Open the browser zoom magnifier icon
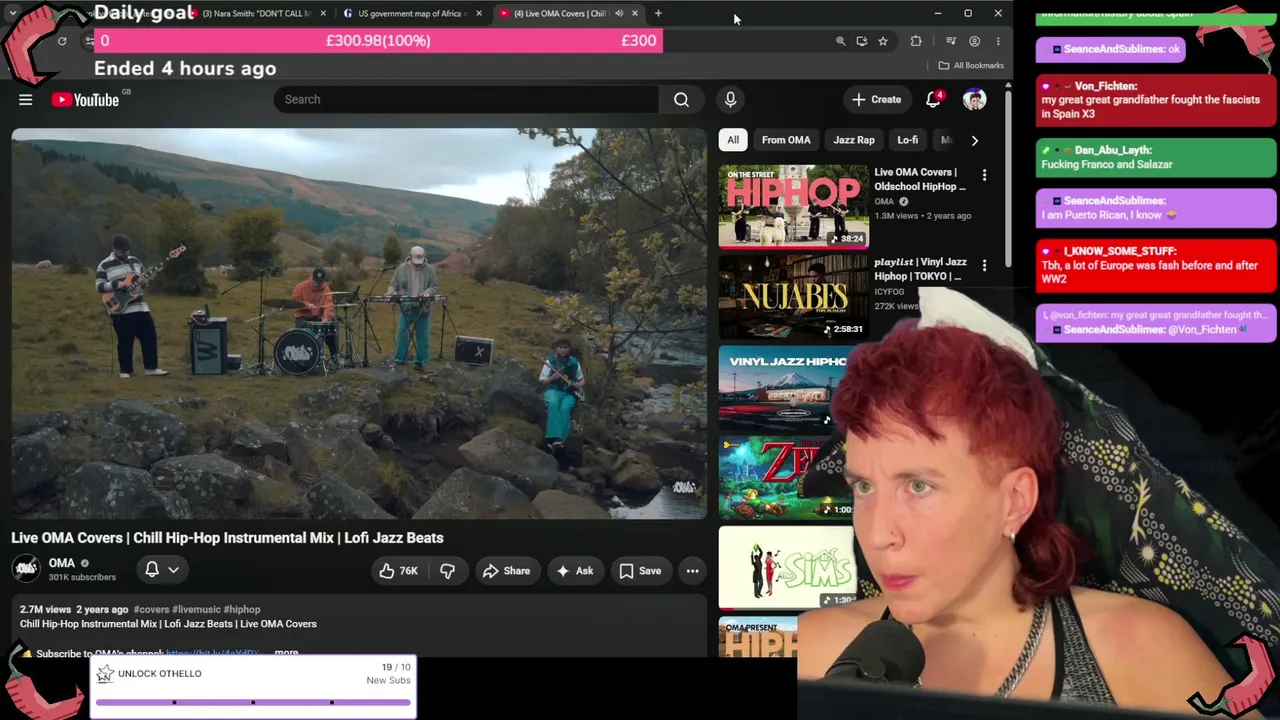 pyautogui.click(x=840, y=41)
